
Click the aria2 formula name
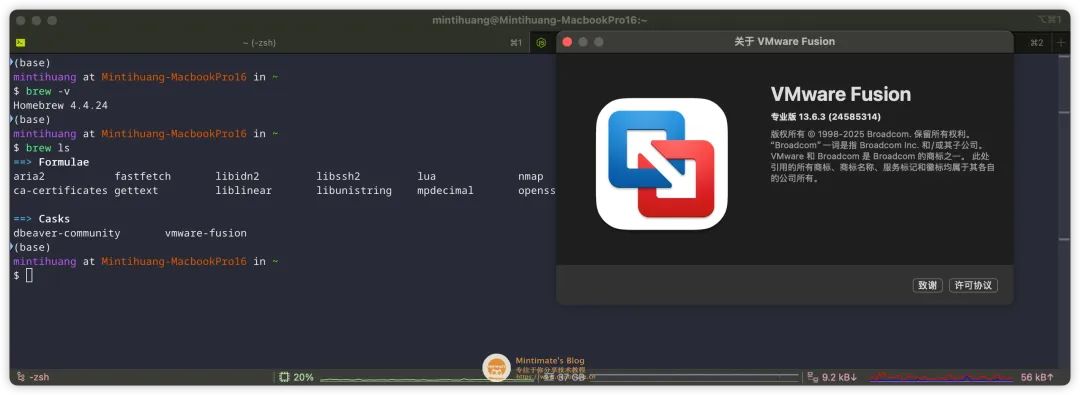click(x=29, y=176)
